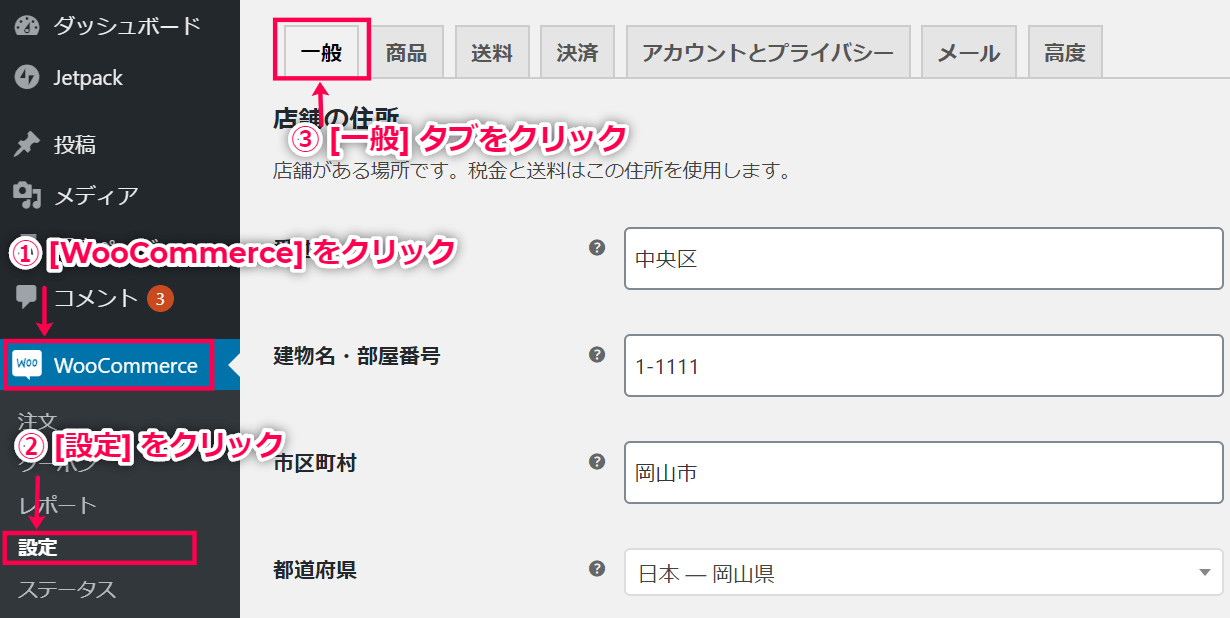Click the Dashboard gauge icon
The image size is (1230, 618).
click(x=27, y=25)
